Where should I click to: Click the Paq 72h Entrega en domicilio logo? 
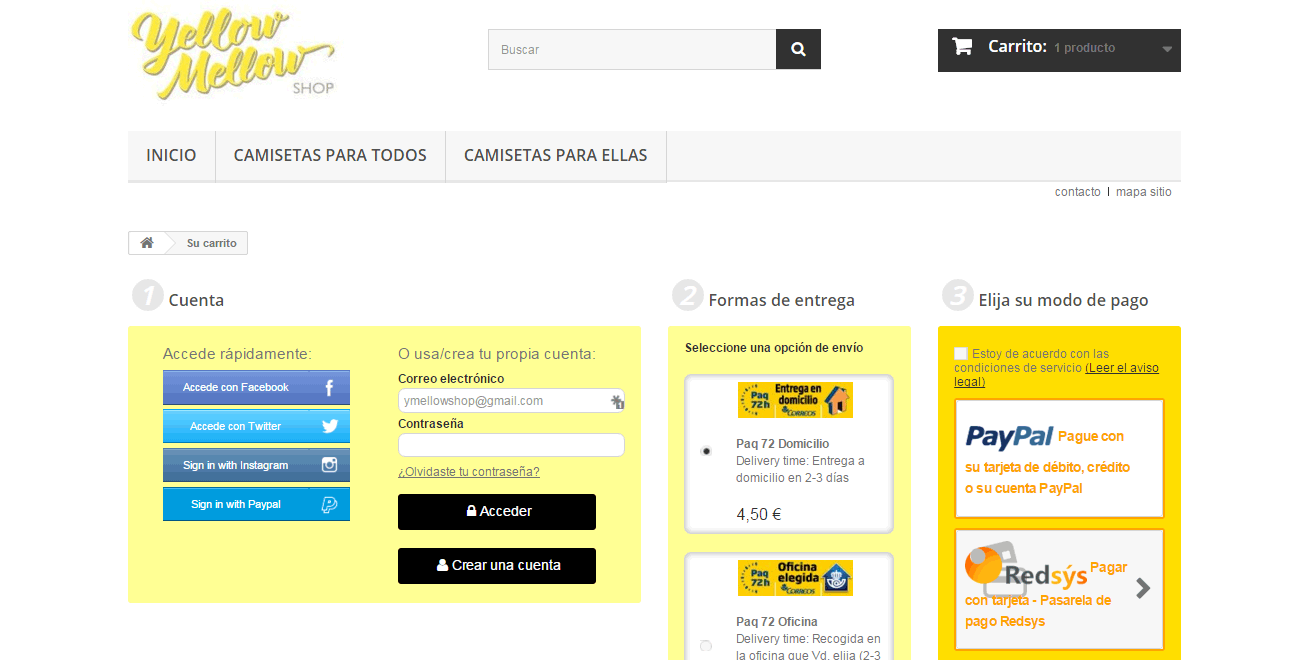[795, 399]
